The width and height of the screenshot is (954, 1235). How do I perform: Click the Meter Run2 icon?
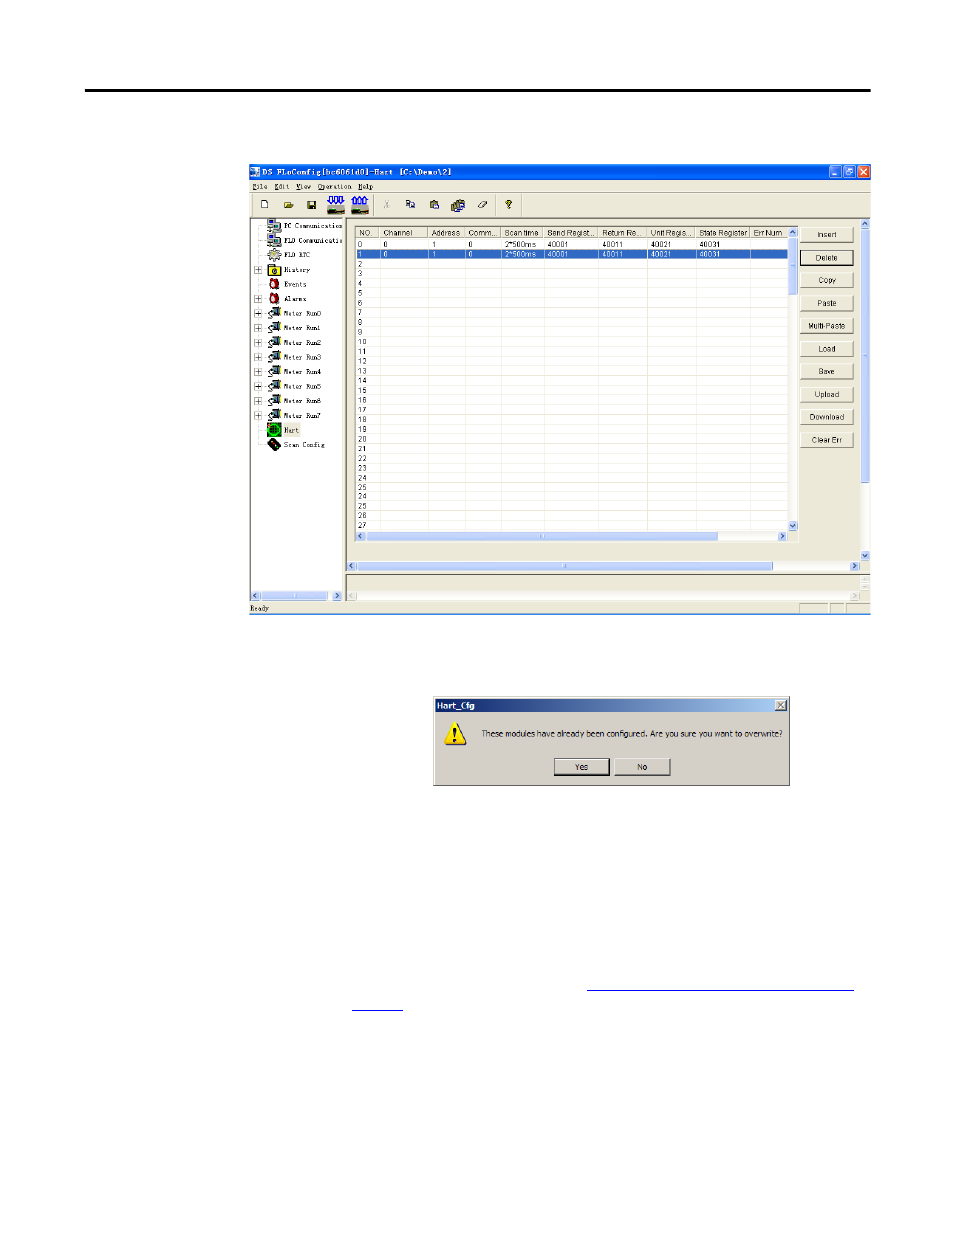point(274,342)
